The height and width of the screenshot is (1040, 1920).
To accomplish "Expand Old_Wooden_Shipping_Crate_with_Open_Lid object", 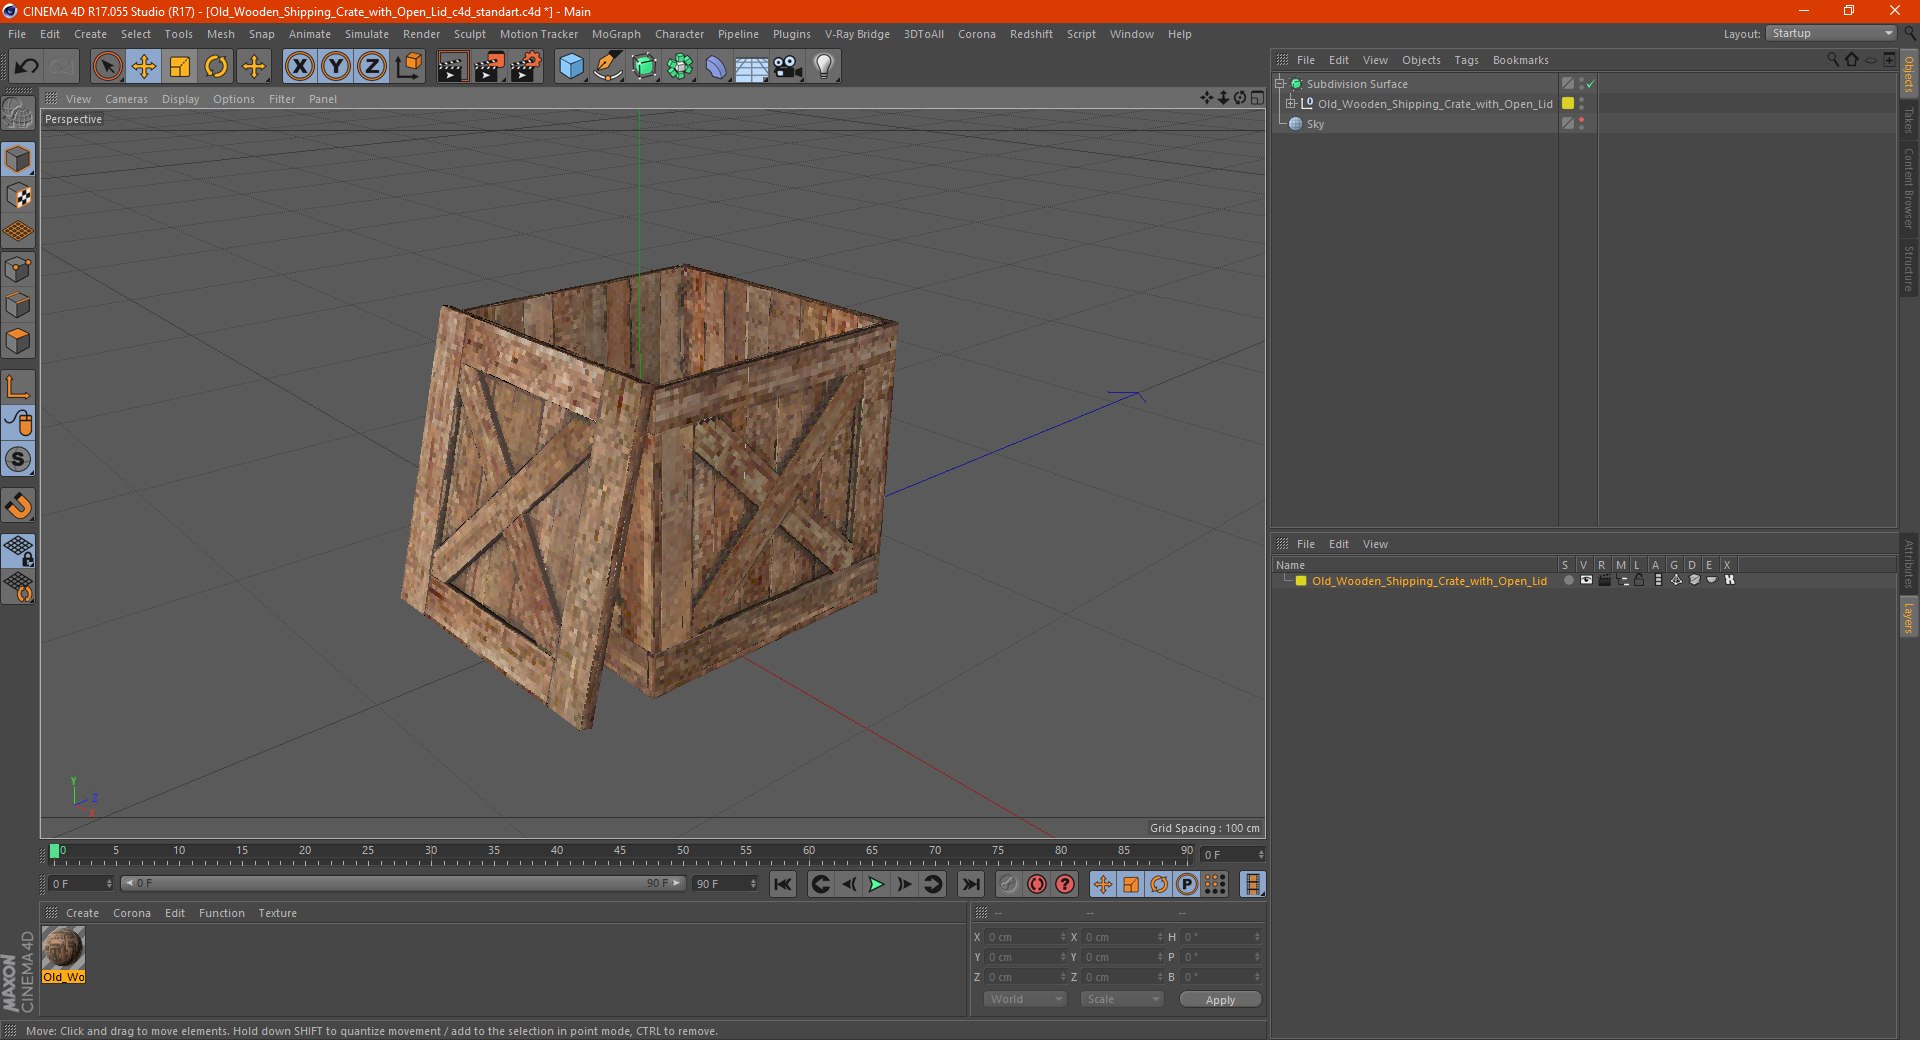I will pos(1291,103).
